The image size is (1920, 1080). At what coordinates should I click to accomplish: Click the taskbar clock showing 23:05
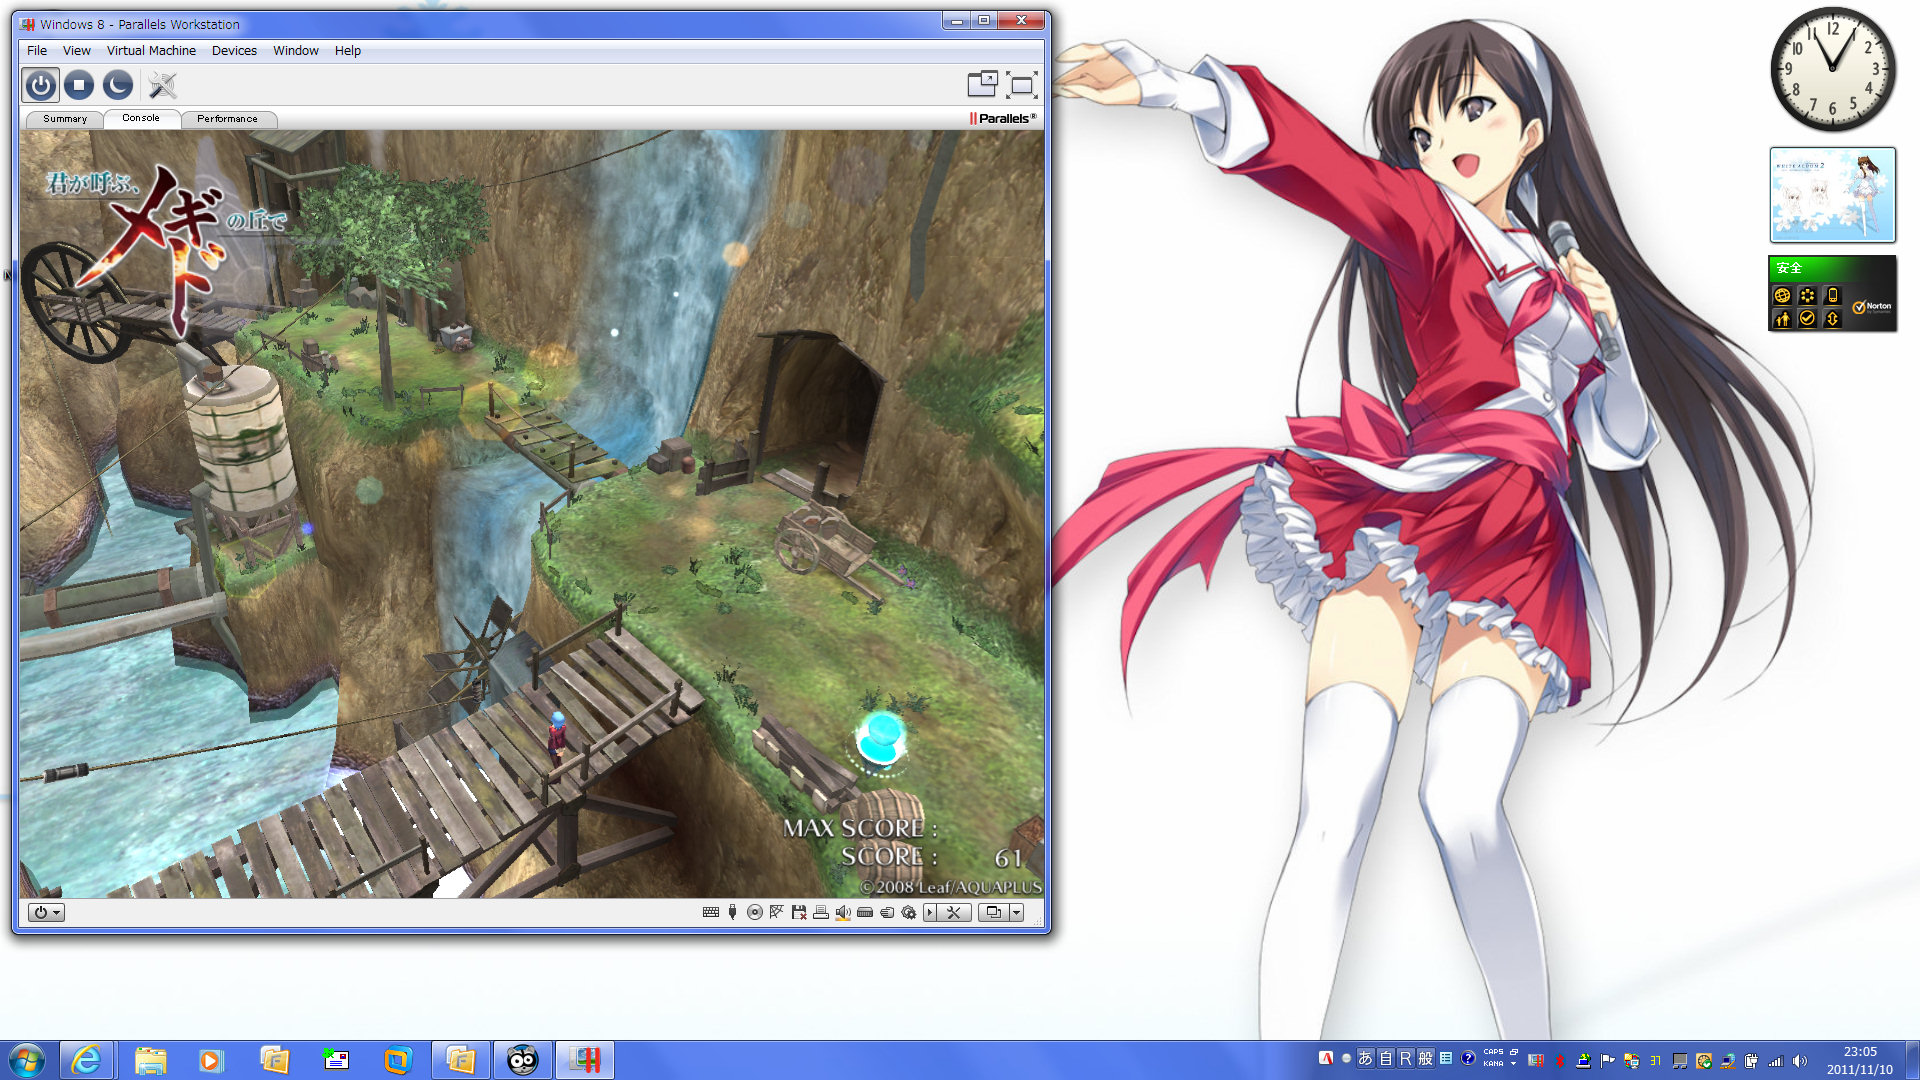[1859, 1060]
